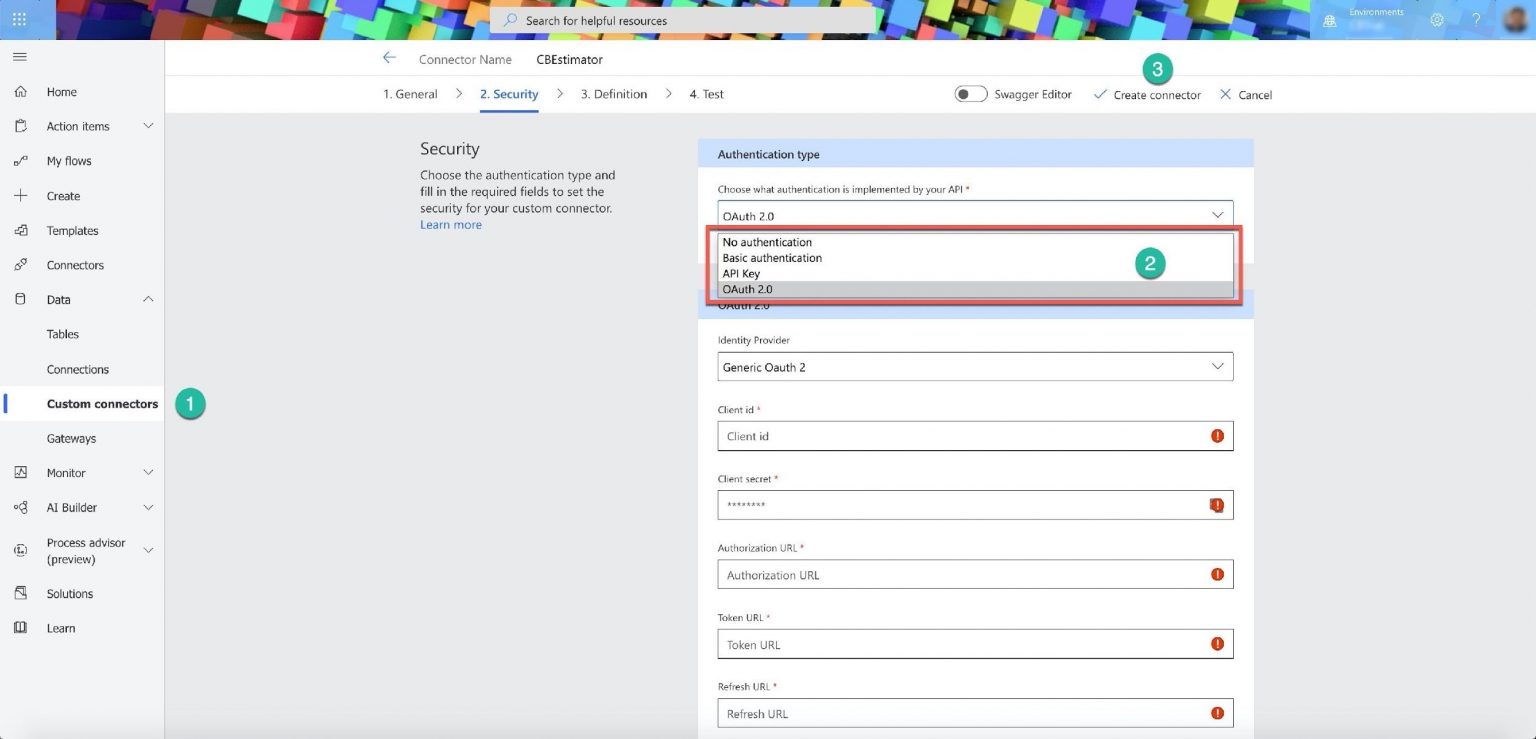Image resolution: width=1536 pixels, height=739 pixels.
Task: Select API Key from authentication list
Action: pyautogui.click(x=741, y=274)
